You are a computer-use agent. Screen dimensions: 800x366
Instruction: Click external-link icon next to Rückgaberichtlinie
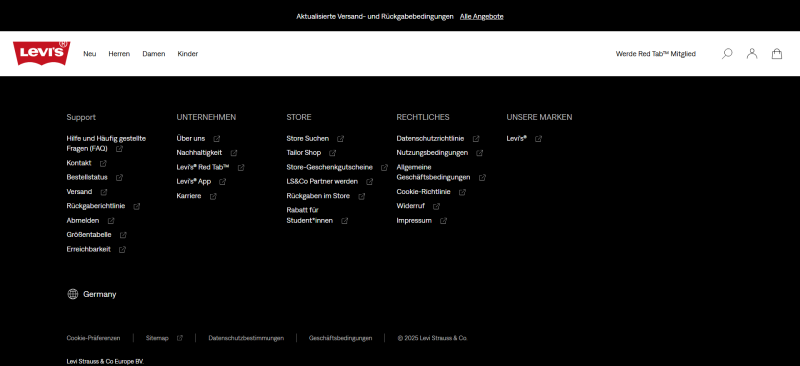coord(137,206)
